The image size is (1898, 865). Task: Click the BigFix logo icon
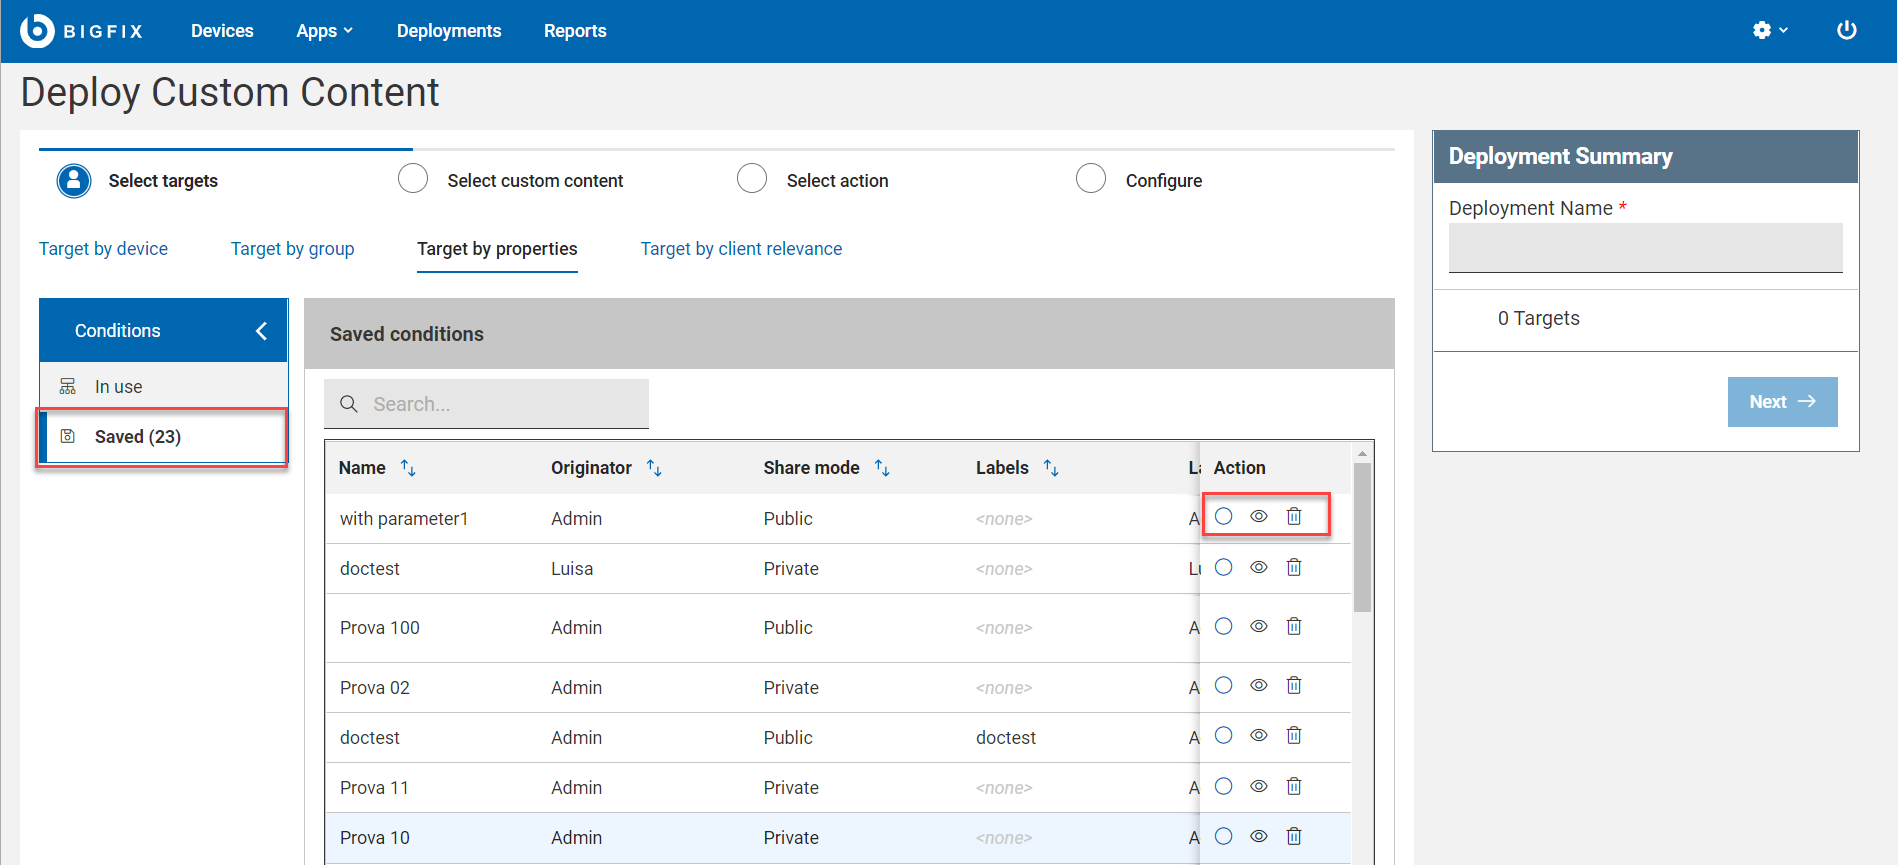pos(37,31)
